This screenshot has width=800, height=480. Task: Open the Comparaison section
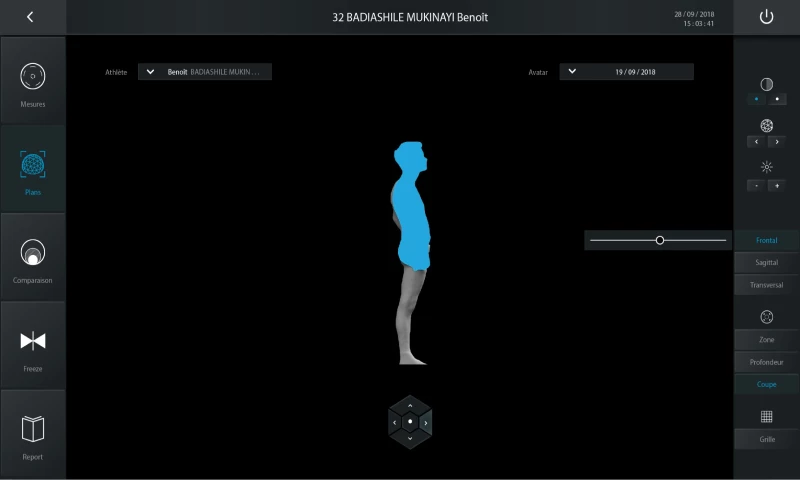coord(33,257)
